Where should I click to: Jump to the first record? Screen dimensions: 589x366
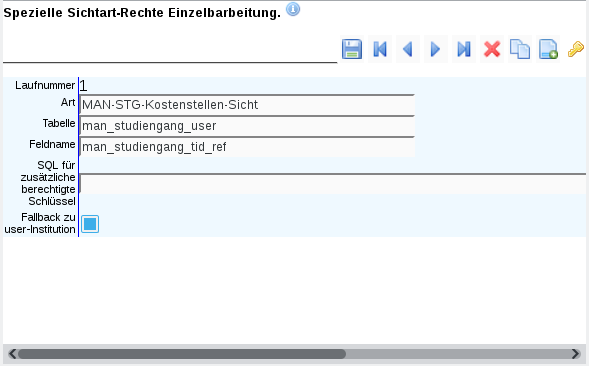click(x=380, y=49)
